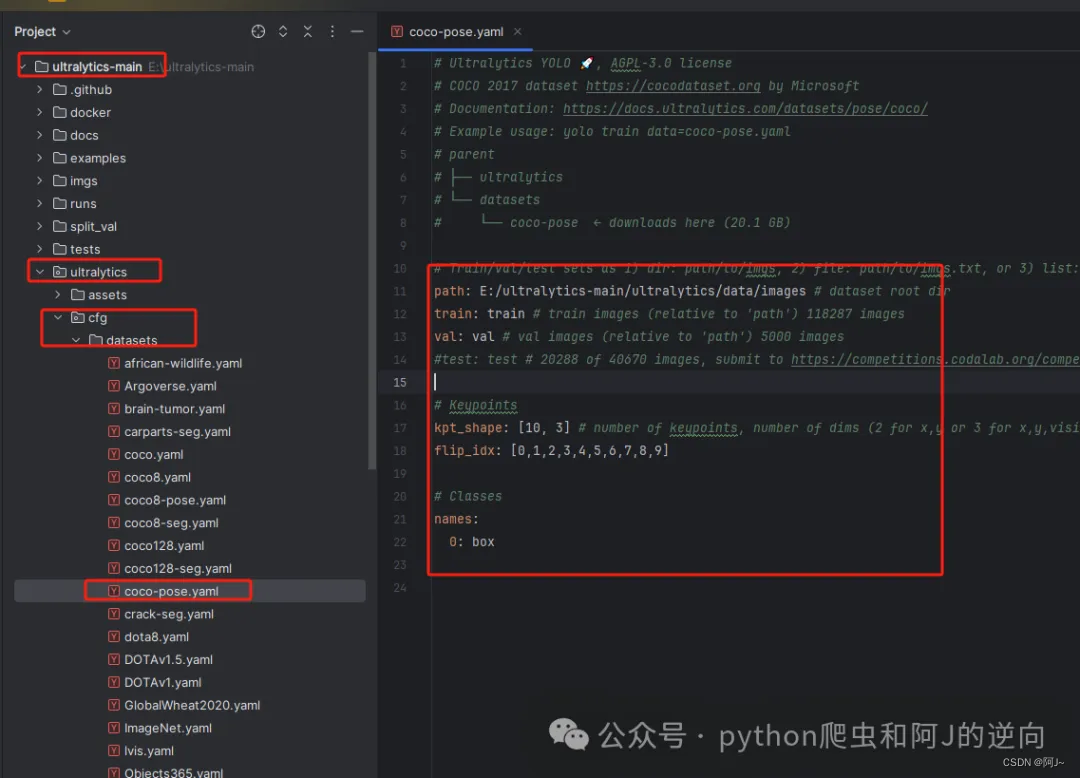Expand all nodes in the Project tree
Image resolution: width=1080 pixels, height=778 pixels.
tap(283, 32)
